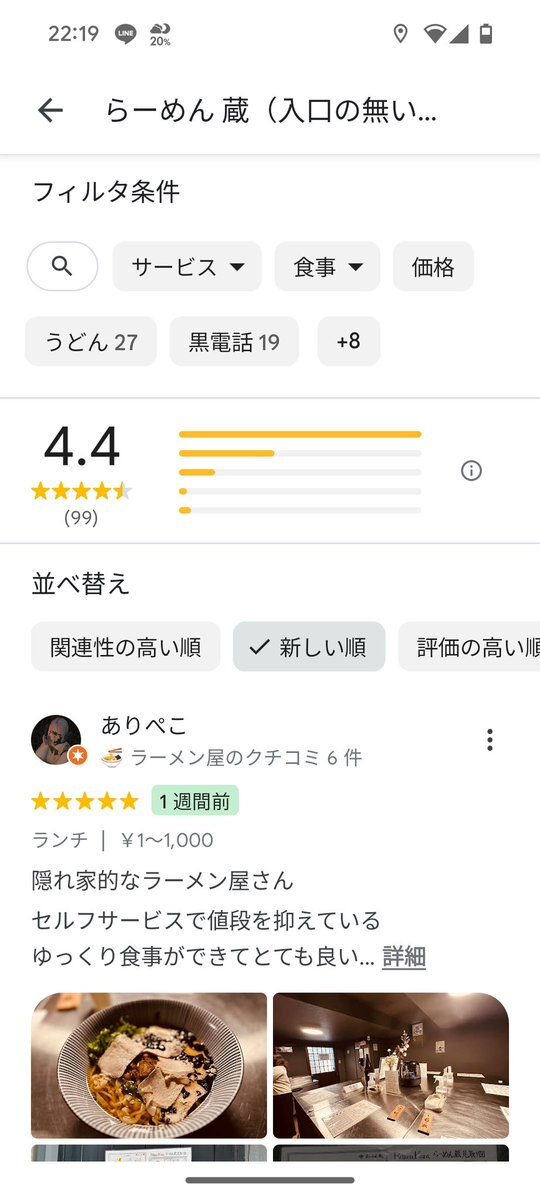
Task: Tap the battery status icon
Action: 486,34
